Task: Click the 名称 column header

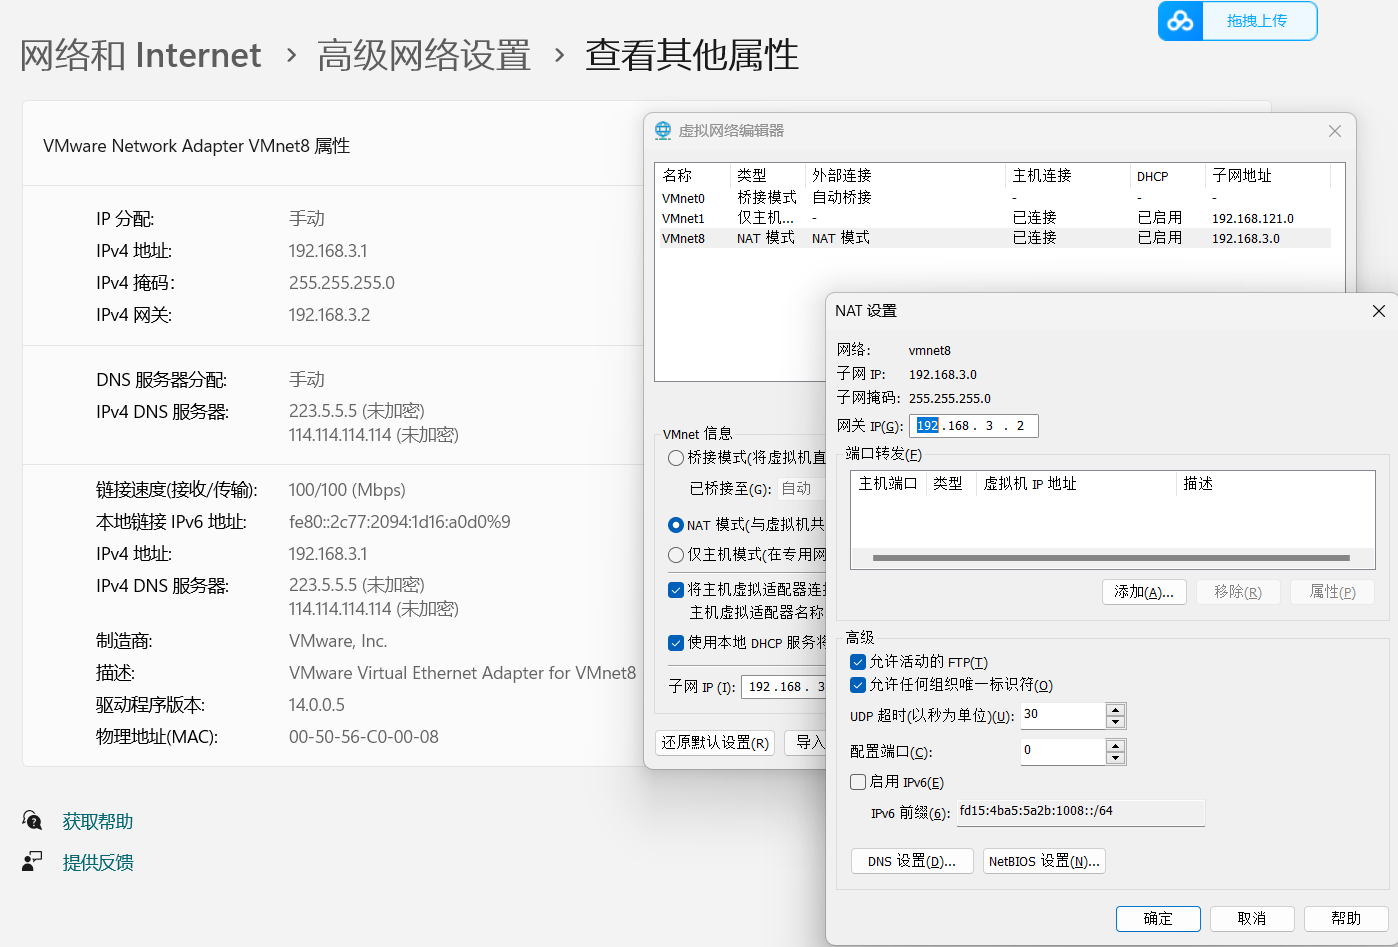Action: pyautogui.click(x=693, y=176)
